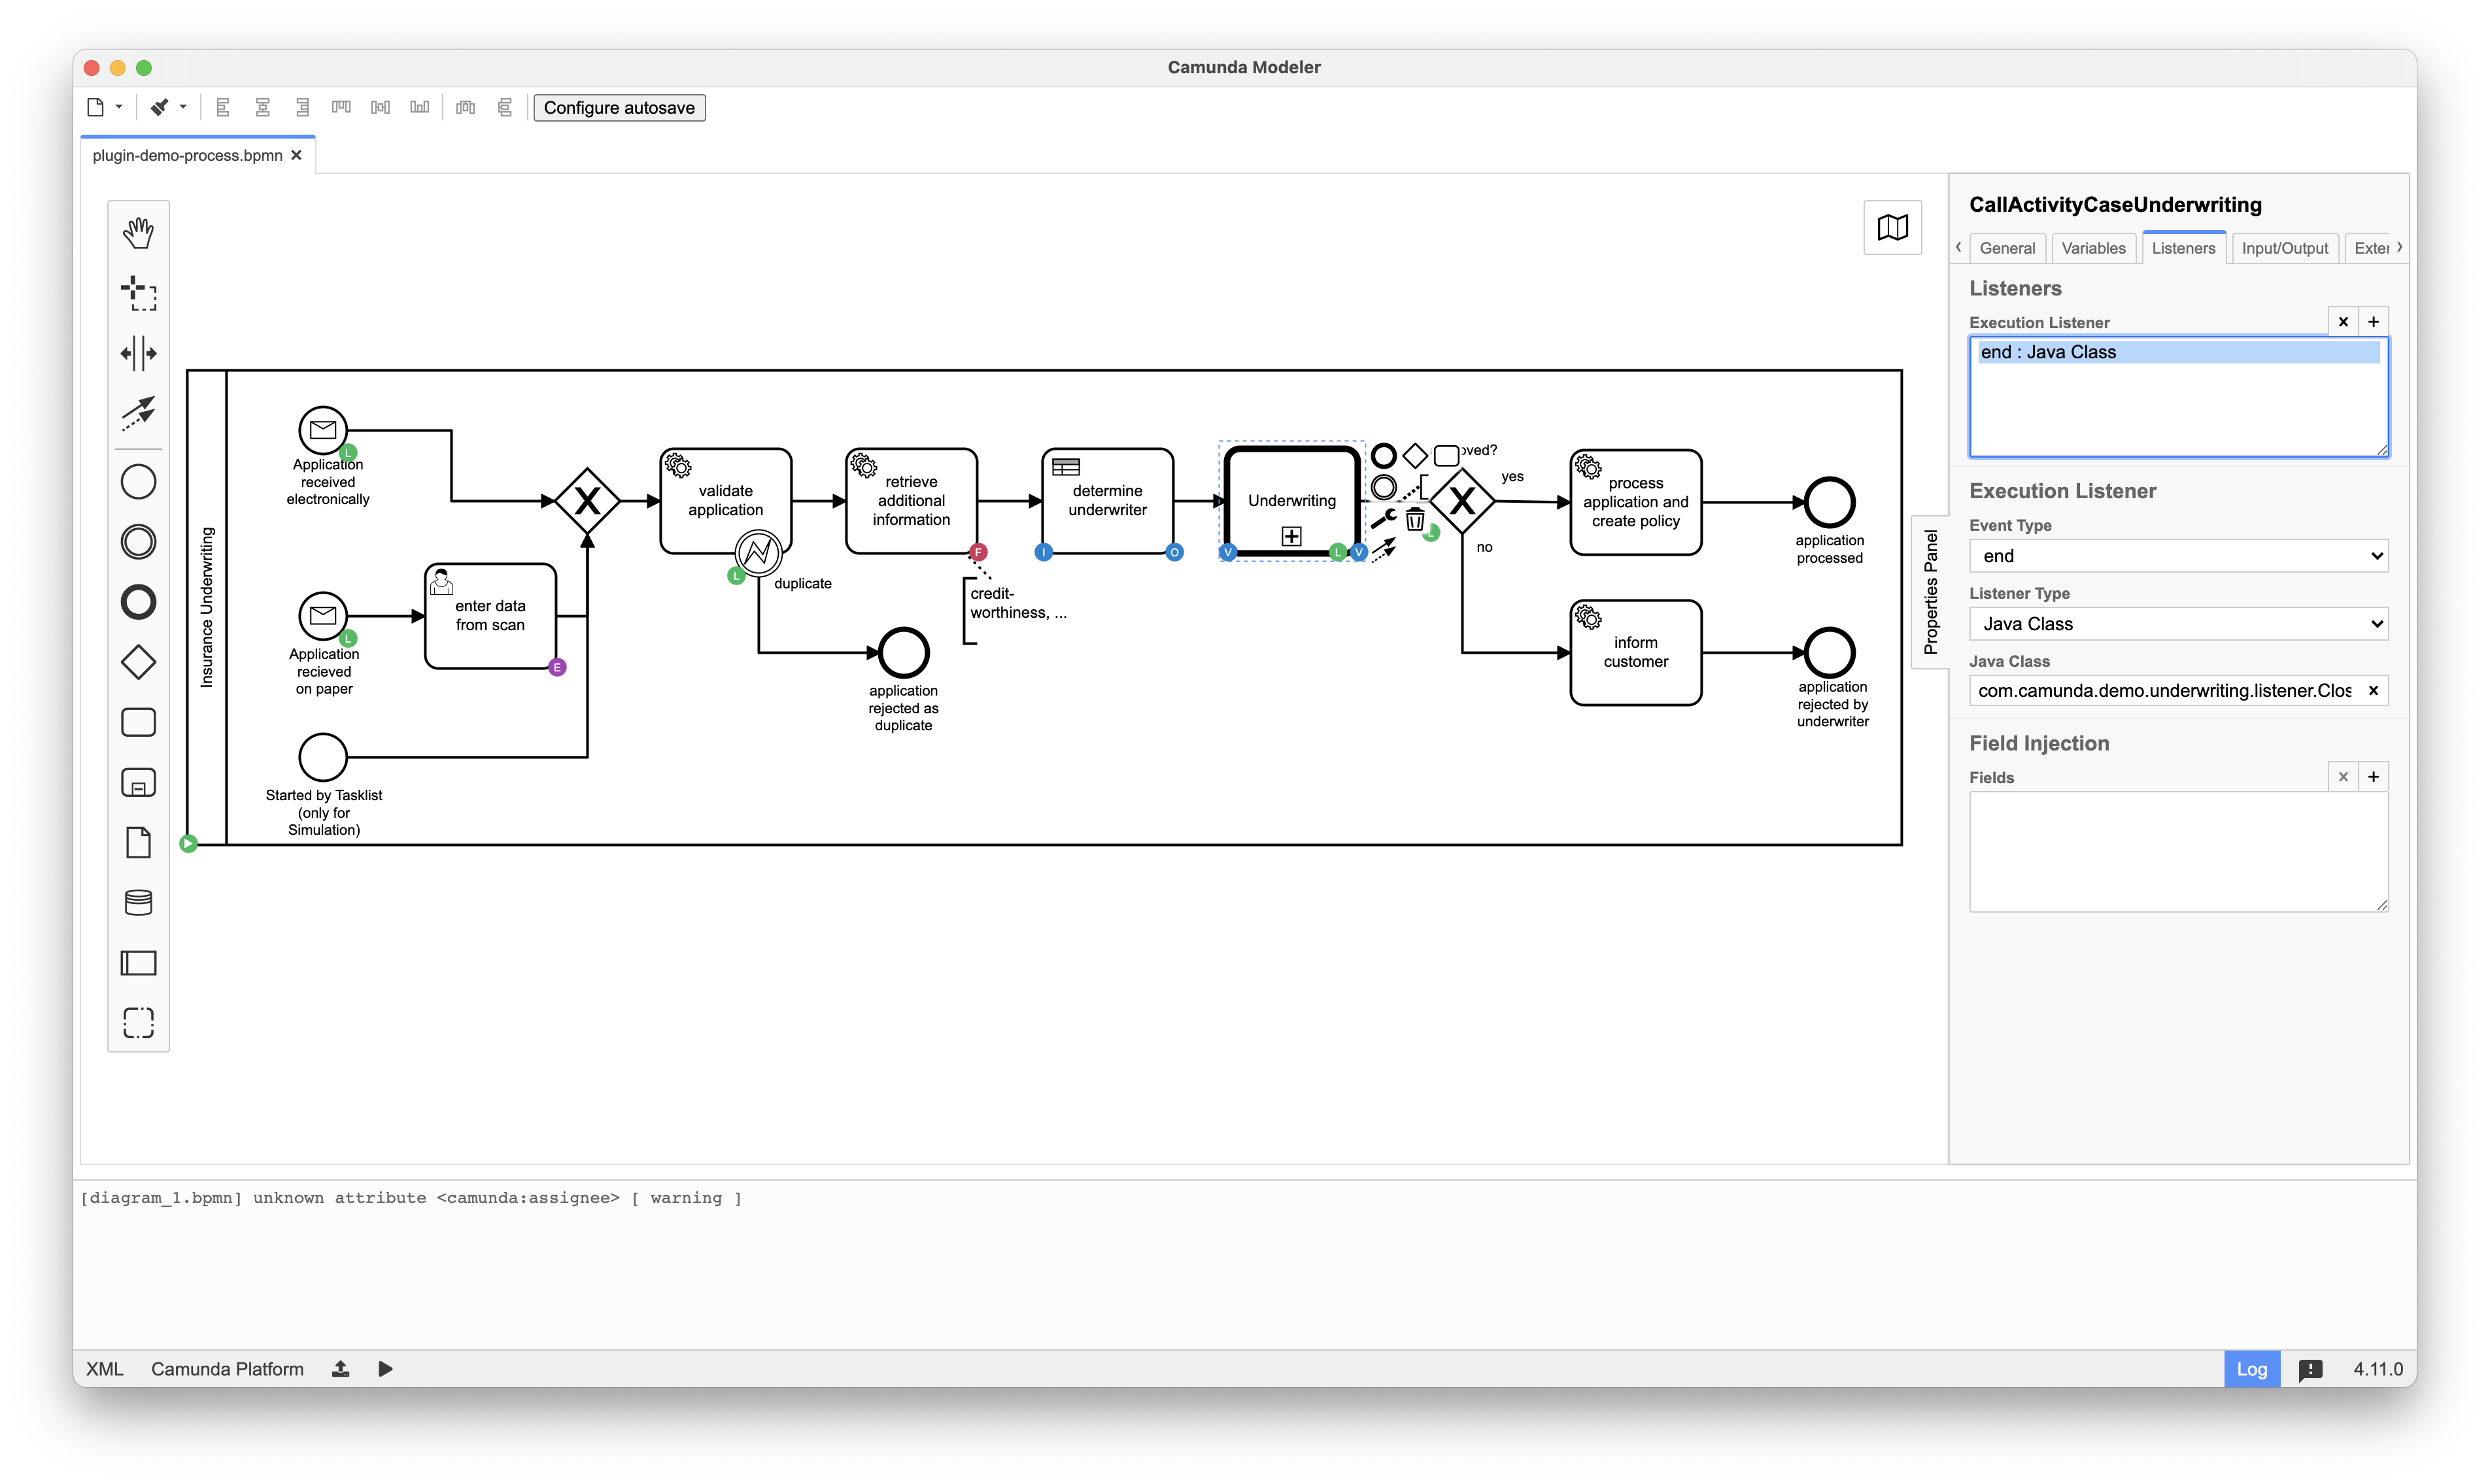Image resolution: width=2490 pixels, height=1484 pixels.
Task: Activate the global connect tool
Action: pos(138,412)
